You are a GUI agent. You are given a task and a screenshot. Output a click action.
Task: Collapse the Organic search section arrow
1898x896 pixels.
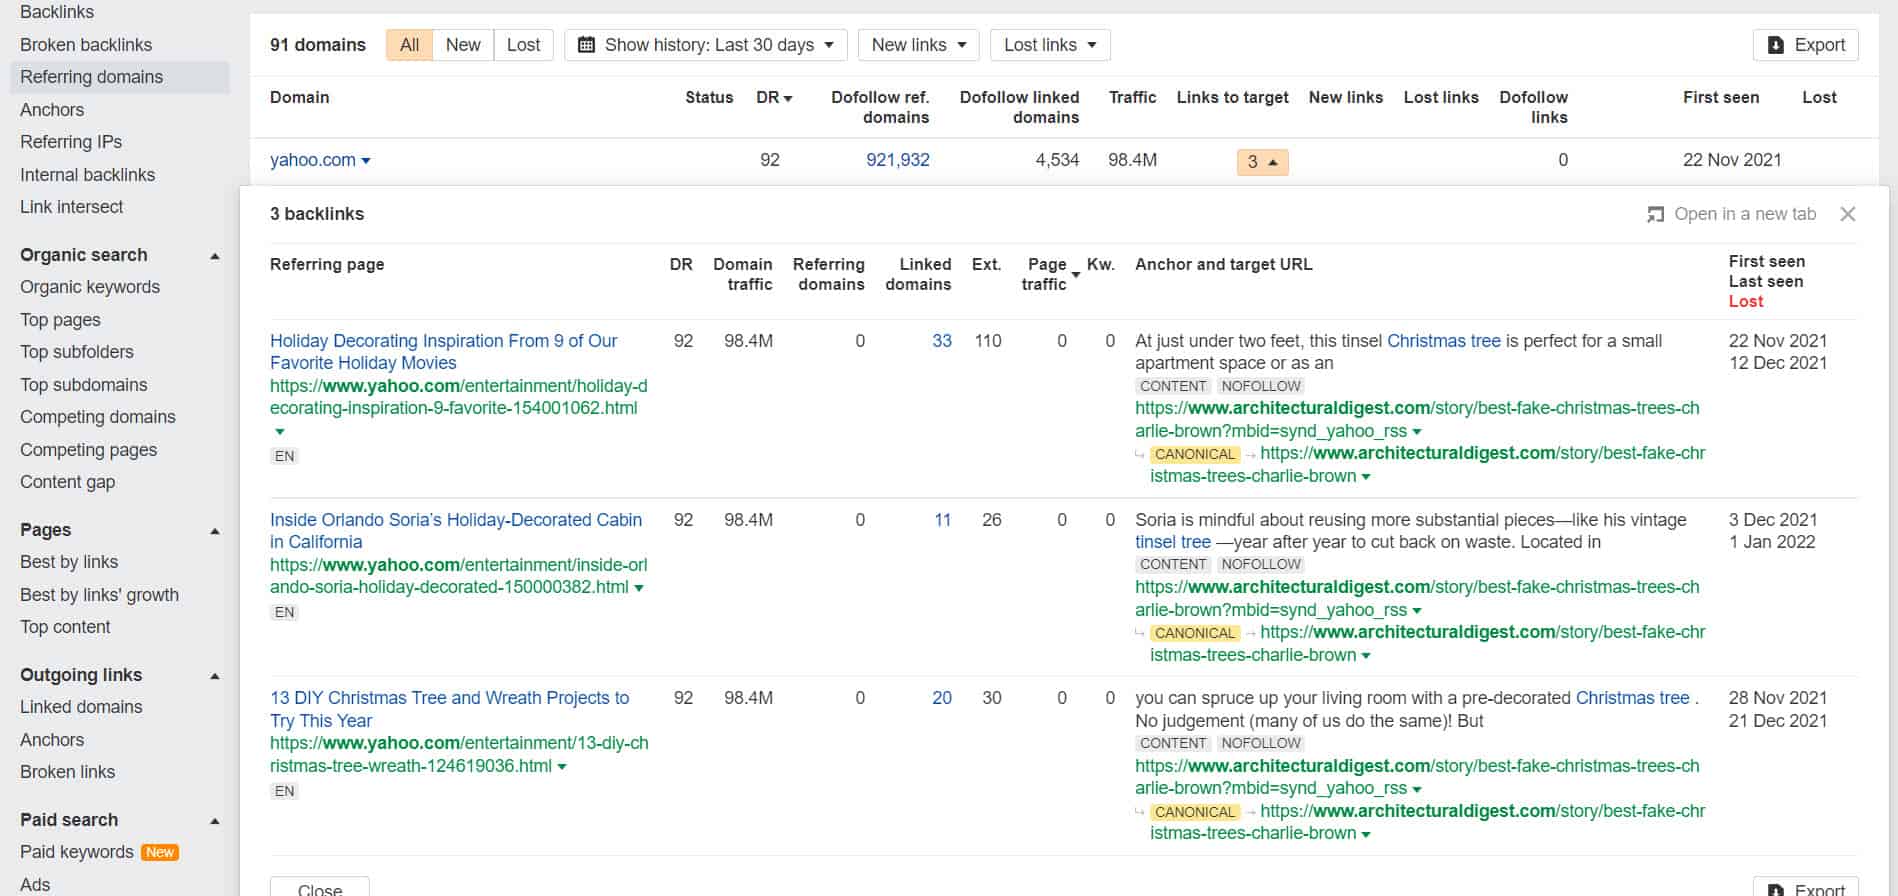pos(214,256)
